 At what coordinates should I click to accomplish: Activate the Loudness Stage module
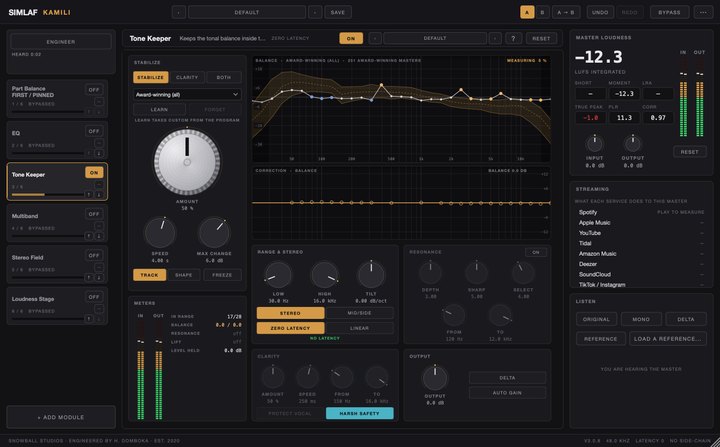pos(94,297)
